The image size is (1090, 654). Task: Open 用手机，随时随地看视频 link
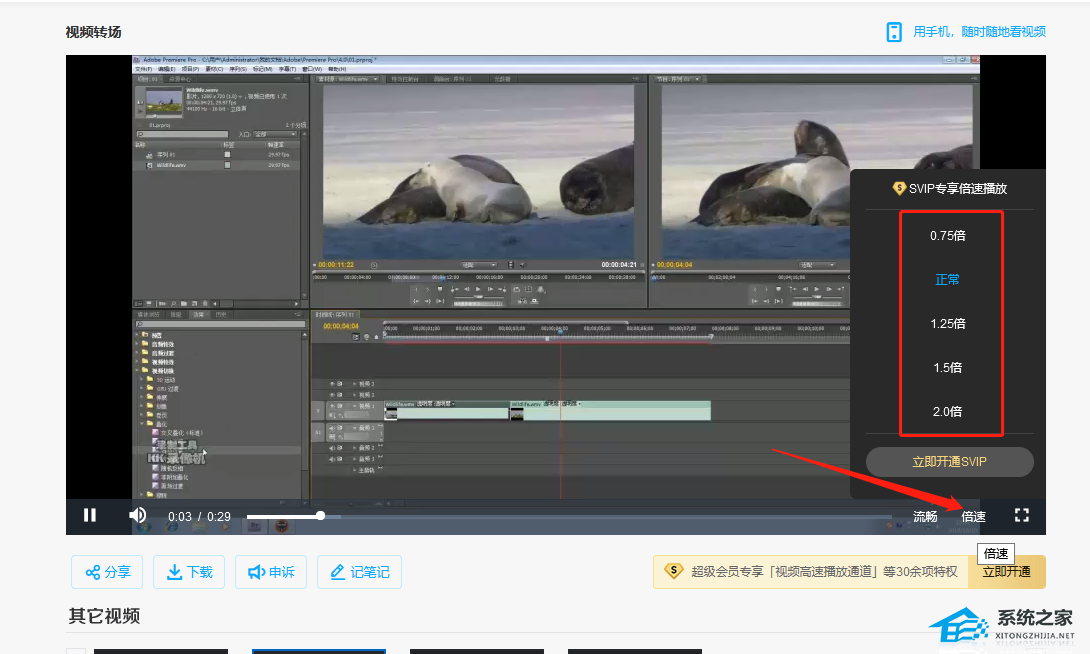click(978, 32)
